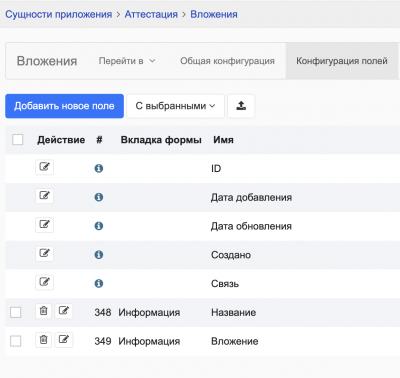
Task: Edit the Дата добавления field
Action: [44, 196]
